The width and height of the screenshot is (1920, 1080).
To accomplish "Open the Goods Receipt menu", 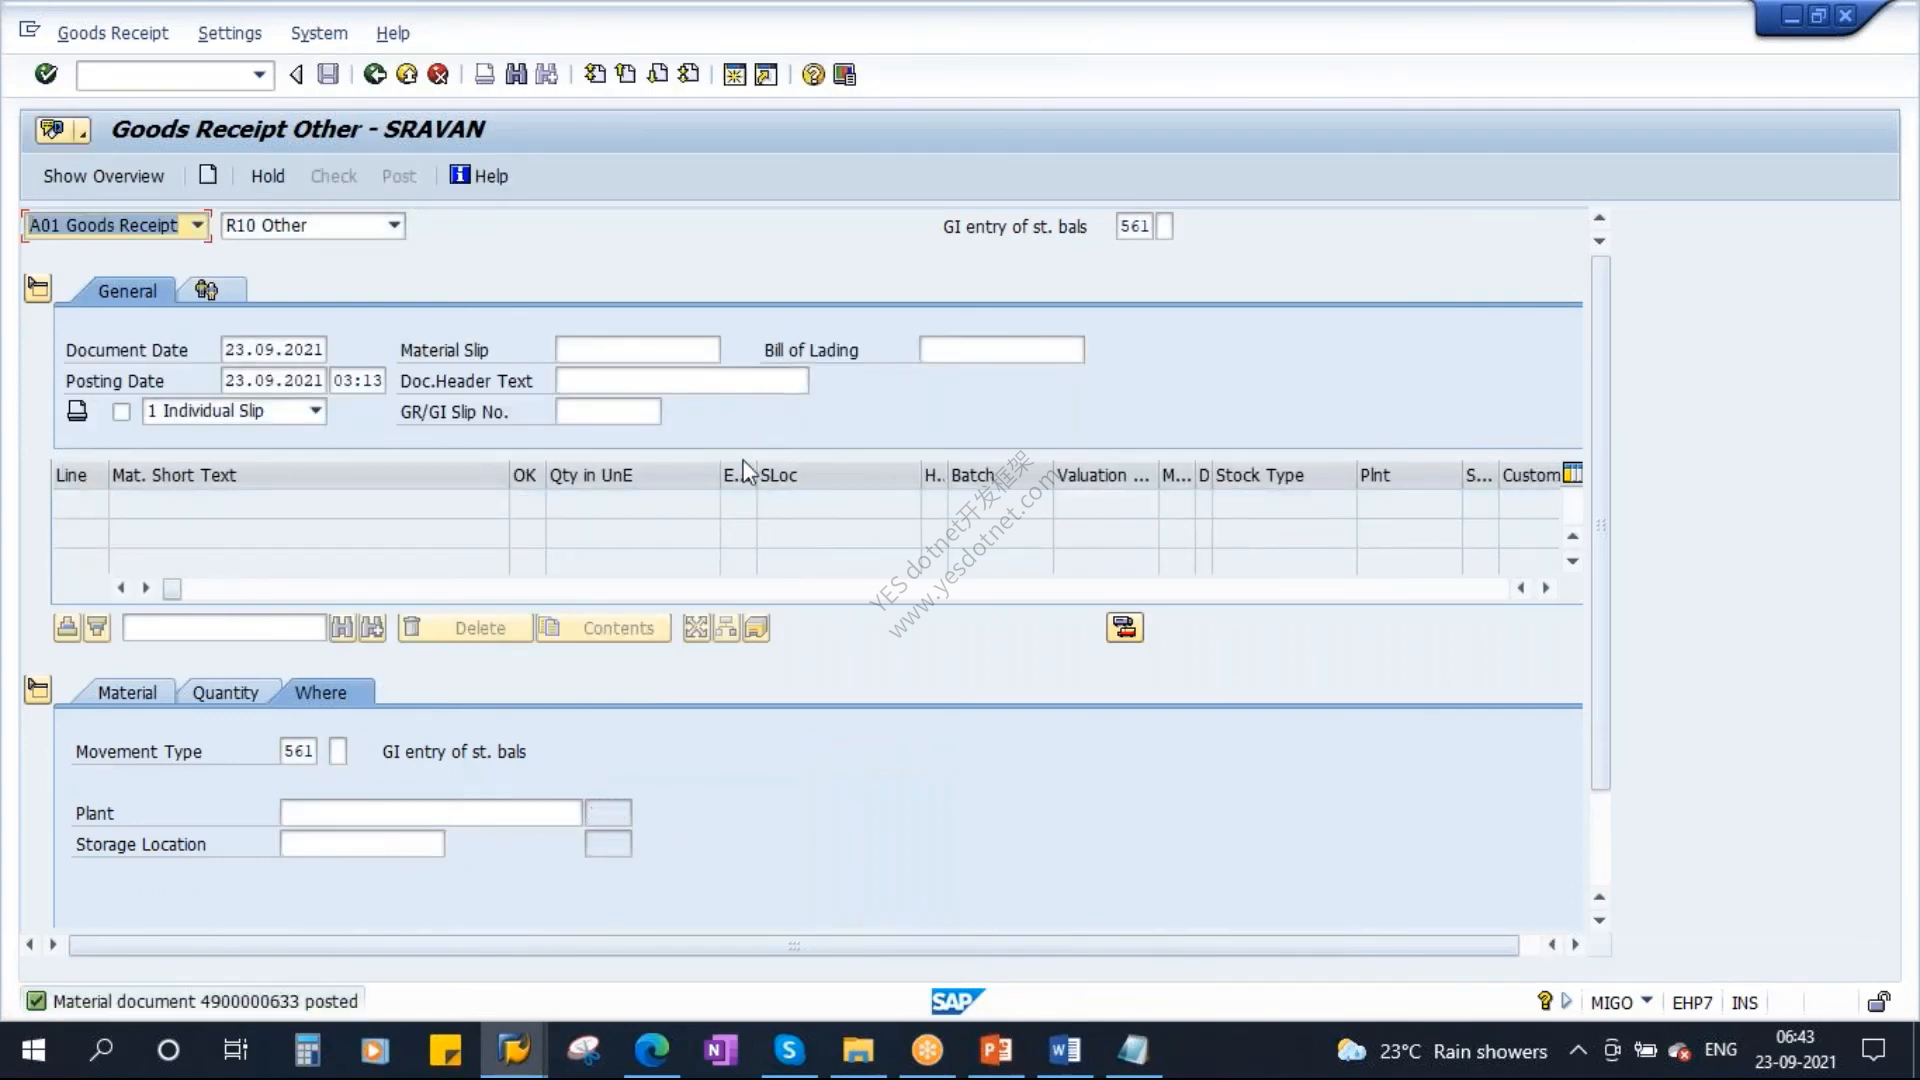I will 113,33.
